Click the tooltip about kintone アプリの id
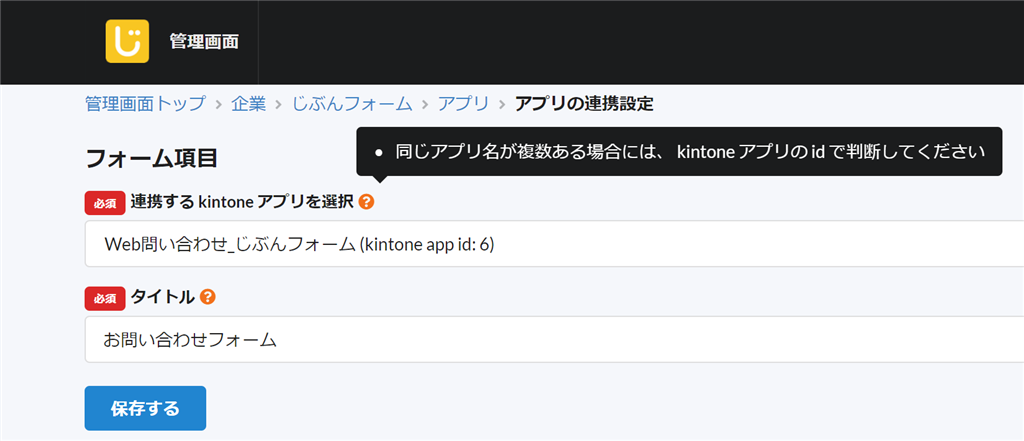 point(679,152)
